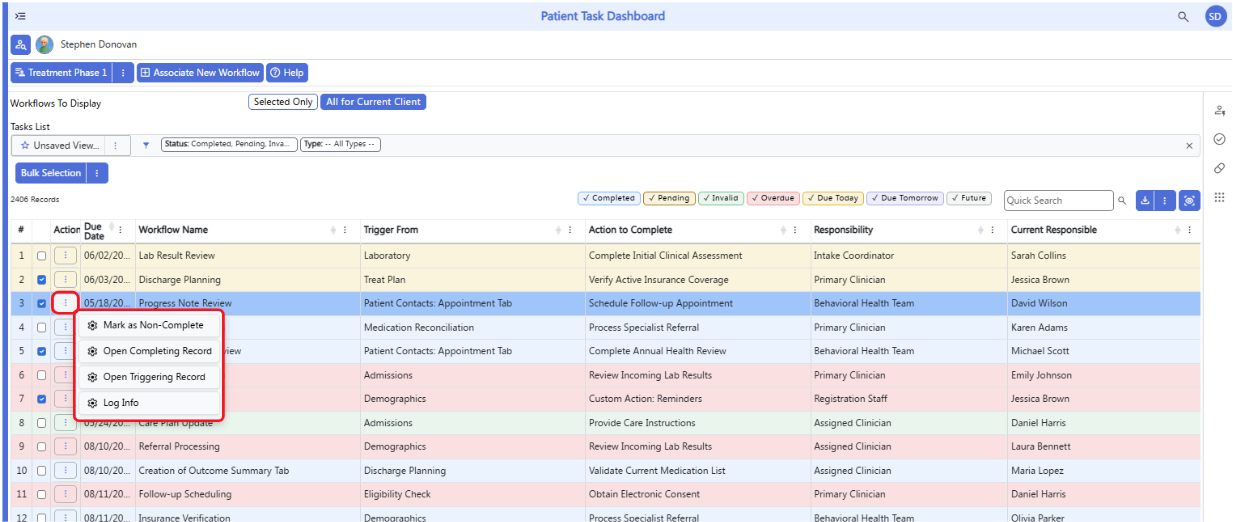Image resolution: width=1233 pixels, height=522 pixels.
Task: Toggle the Due Today filter chip
Action: (x=833, y=198)
